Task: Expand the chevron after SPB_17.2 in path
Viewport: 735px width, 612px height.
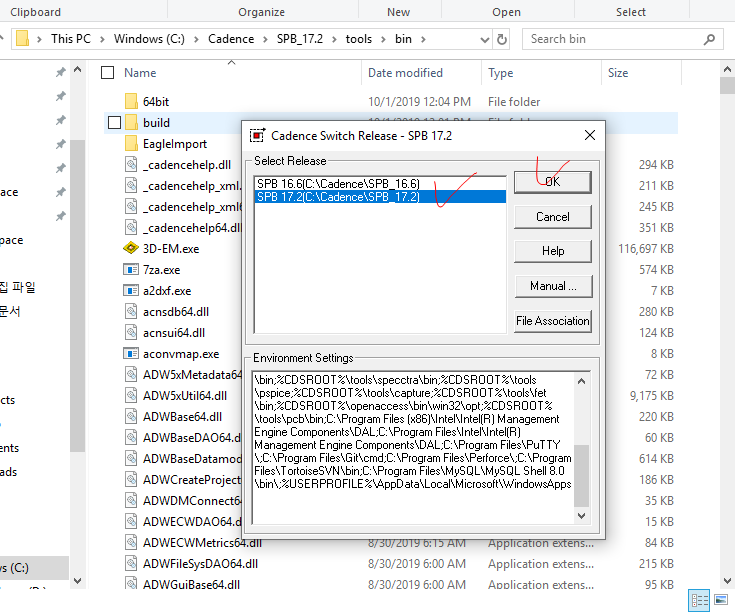Action: (334, 39)
